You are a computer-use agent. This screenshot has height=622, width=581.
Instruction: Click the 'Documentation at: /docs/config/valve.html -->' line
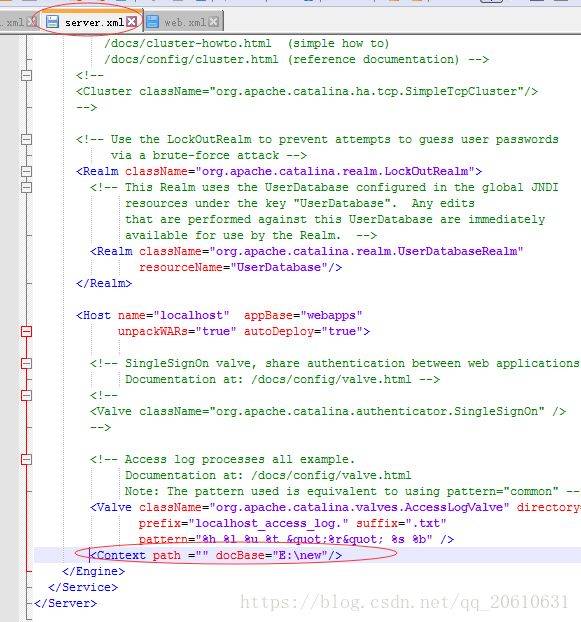tap(282, 379)
